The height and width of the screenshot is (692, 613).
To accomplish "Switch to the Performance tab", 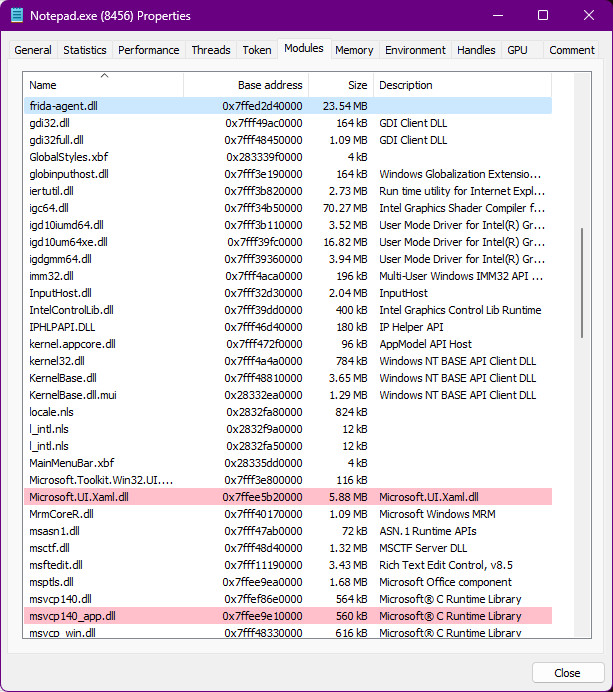I will coord(149,50).
